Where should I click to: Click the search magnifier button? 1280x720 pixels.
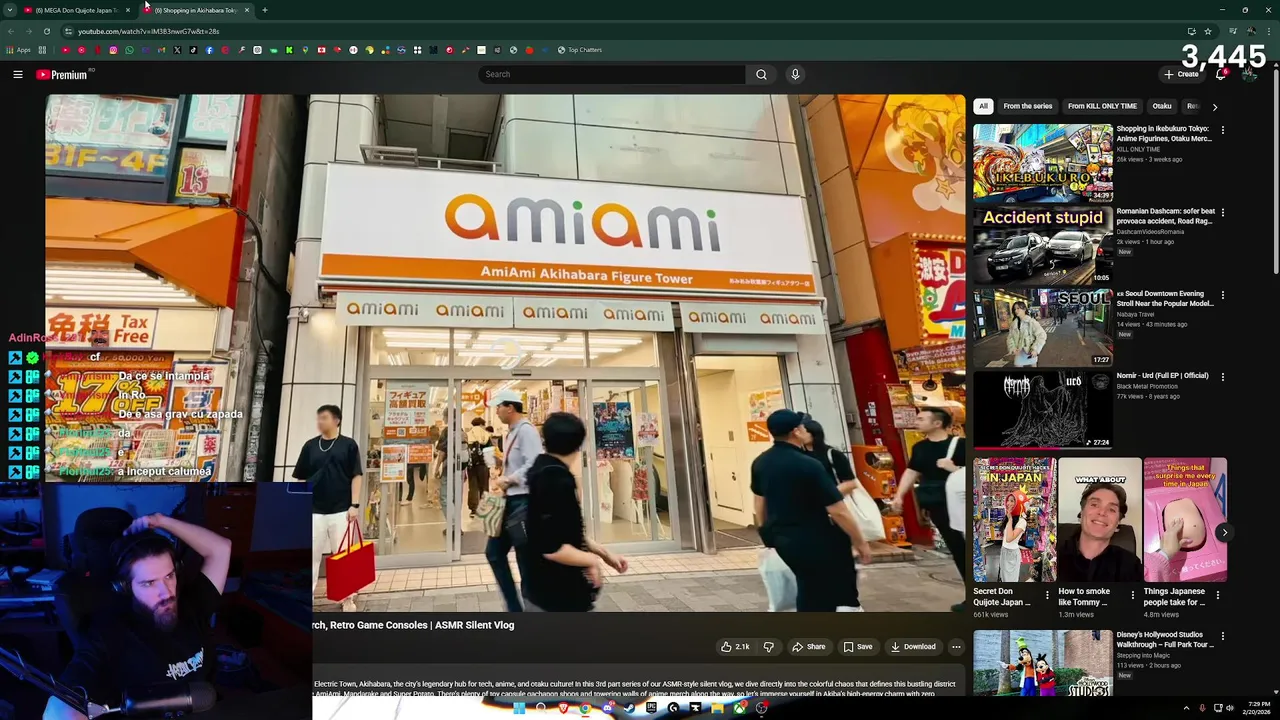(761, 74)
